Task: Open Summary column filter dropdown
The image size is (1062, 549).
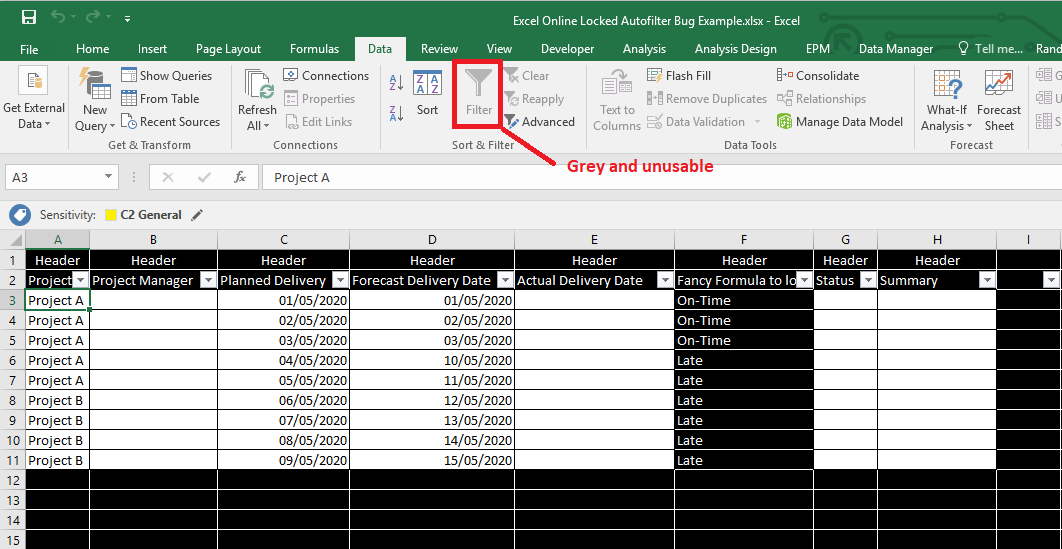Action: 987,280
